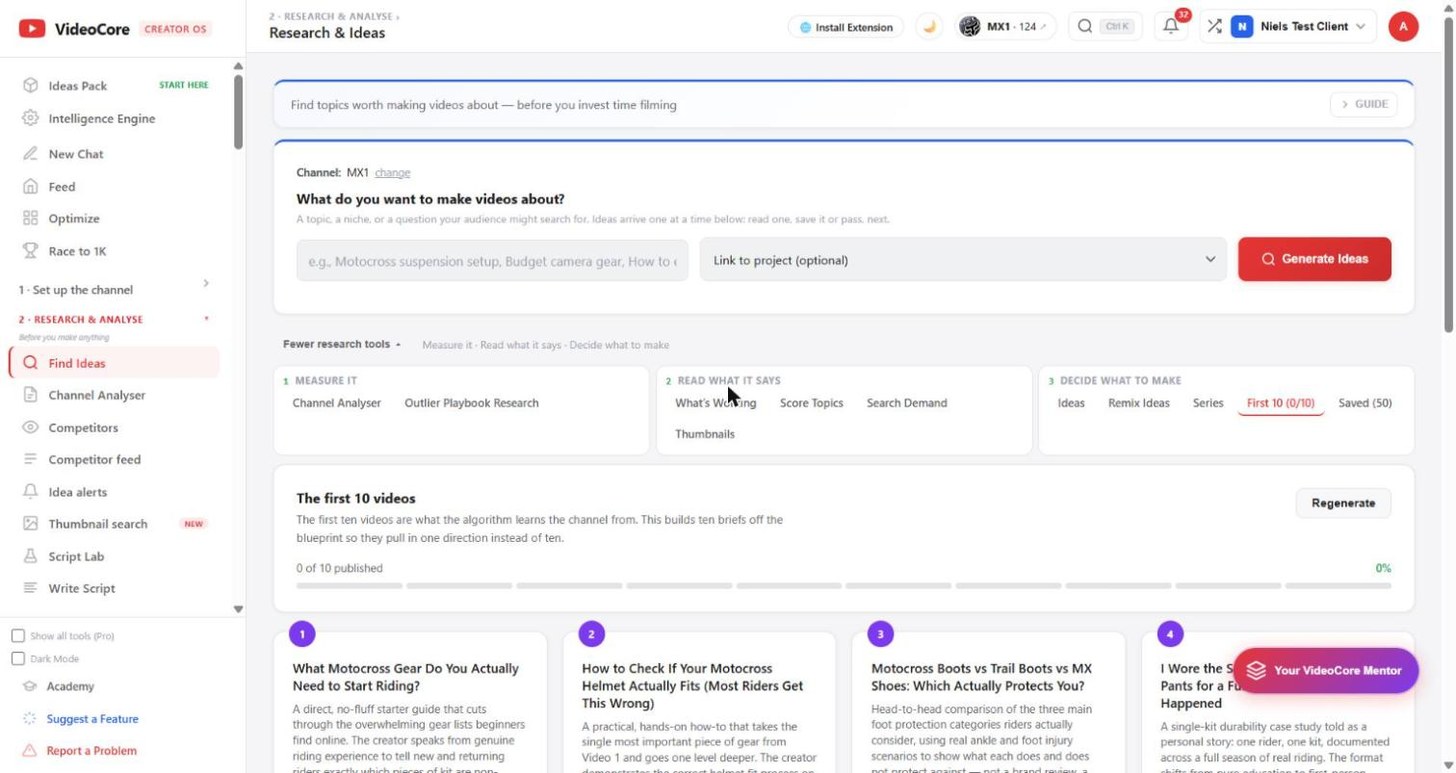Click the VideoCore logo icon
Viewport: 1456px width, 773px height.
(32, 29)
